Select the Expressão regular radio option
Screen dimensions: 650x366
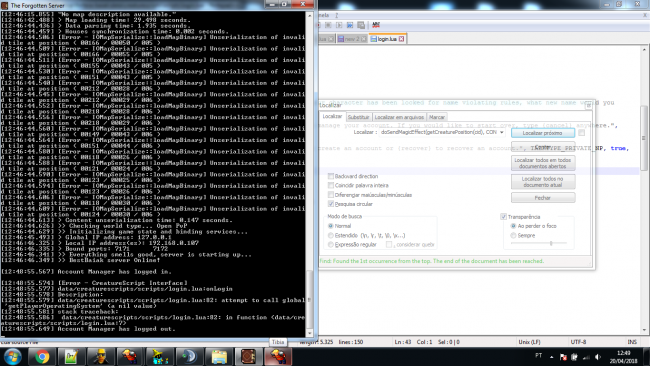[x=331, y=245]
